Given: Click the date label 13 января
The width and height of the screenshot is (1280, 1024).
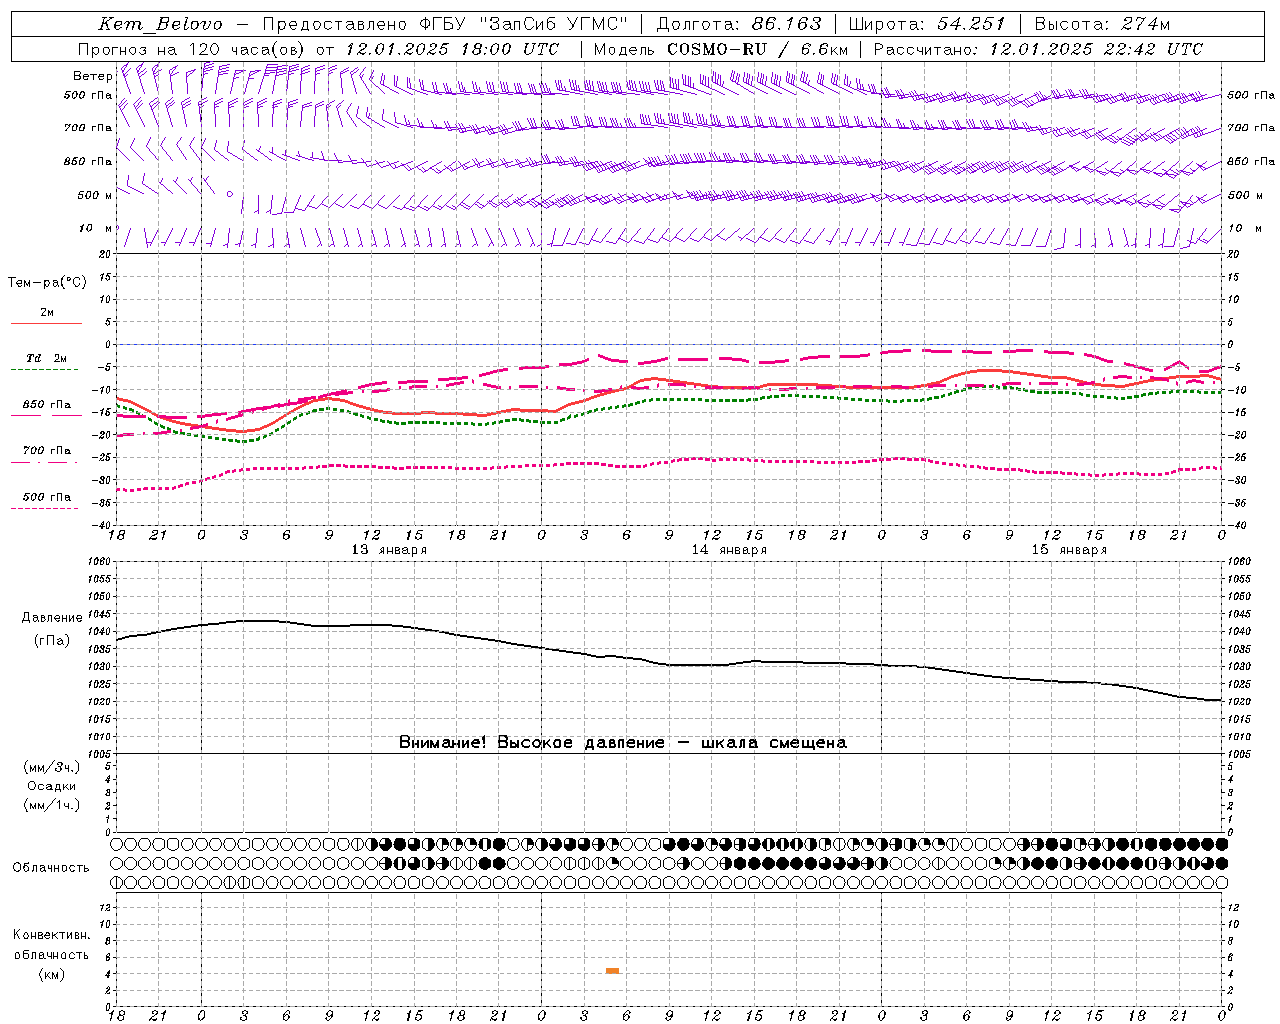Looking at the screenshot, I should [389, 550].
